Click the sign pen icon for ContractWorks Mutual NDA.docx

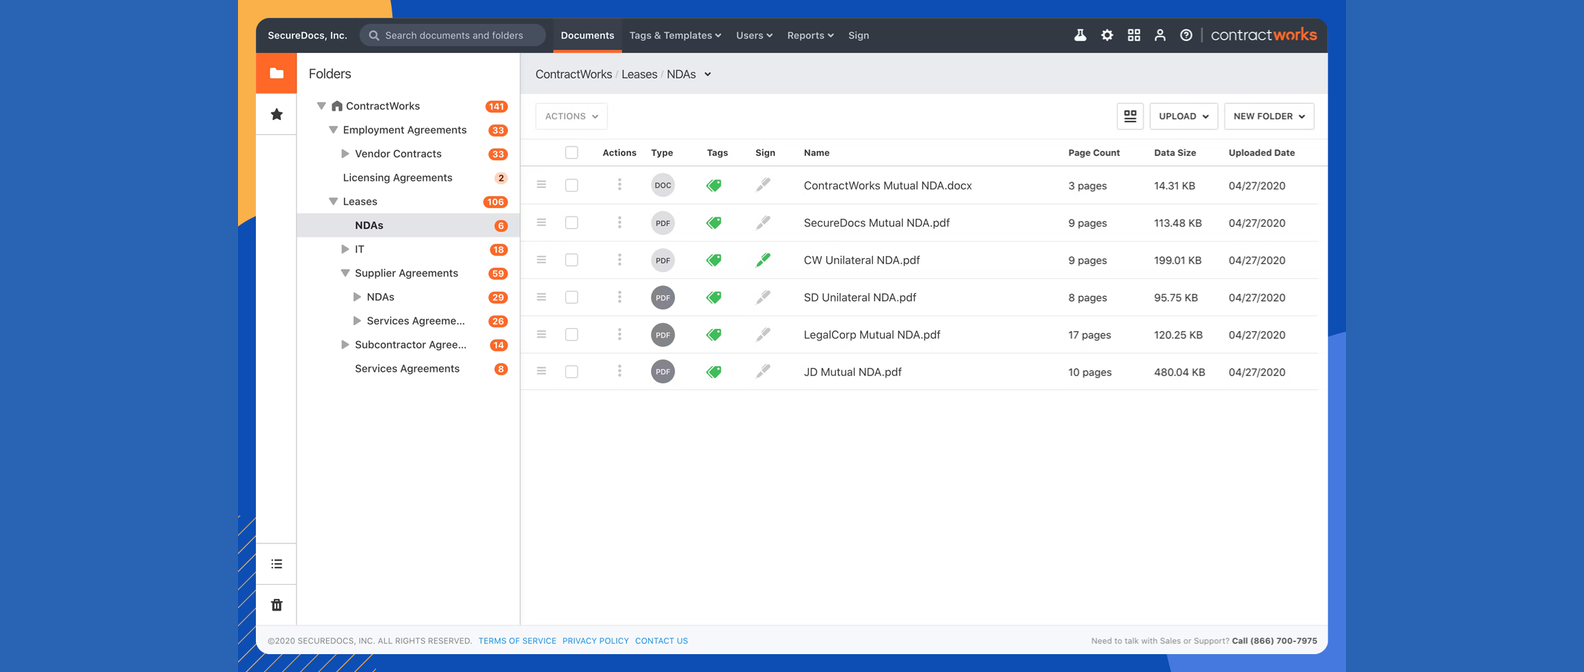pos(763,185)
